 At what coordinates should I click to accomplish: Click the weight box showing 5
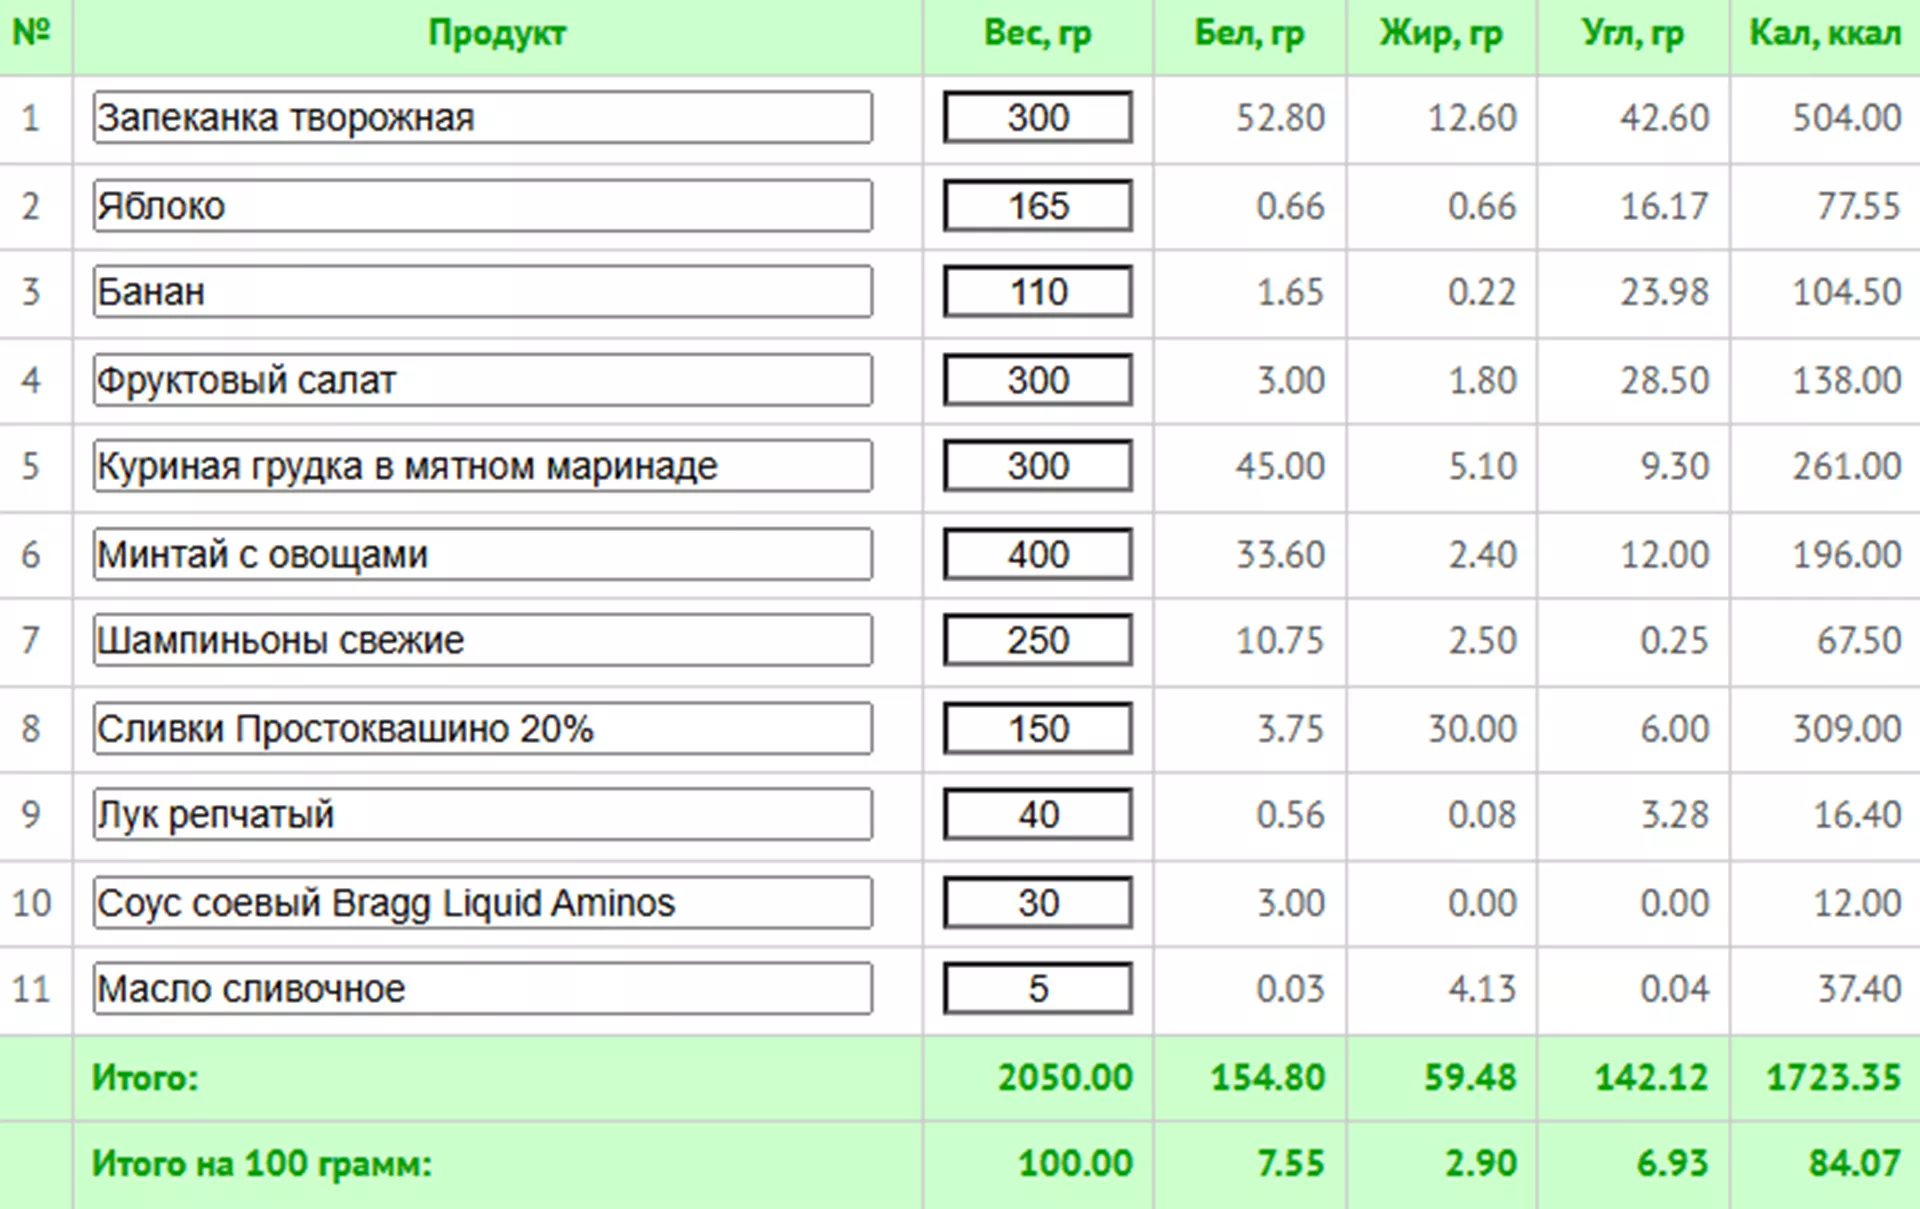tap(1037, 988)
